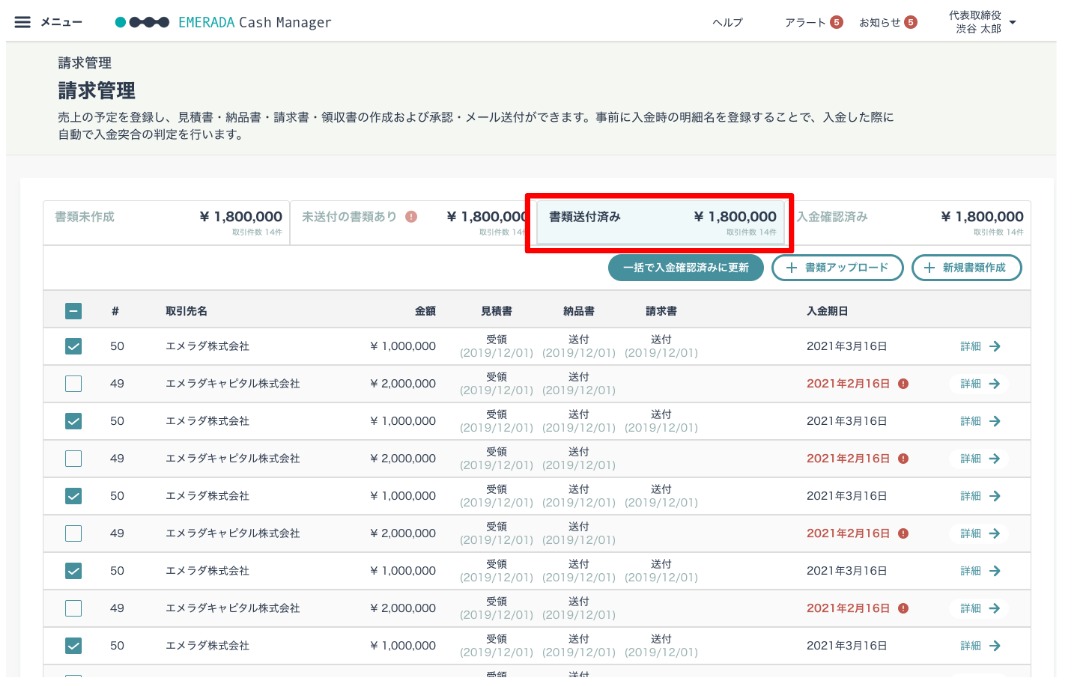Click 一括で入金確認済みに更新 button
Viewport: 1072px width, 686px height.
(x=686, y=267)
